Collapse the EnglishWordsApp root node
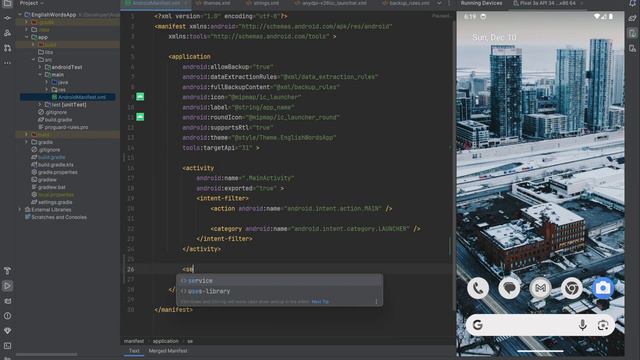 click(x=20, y=15)
